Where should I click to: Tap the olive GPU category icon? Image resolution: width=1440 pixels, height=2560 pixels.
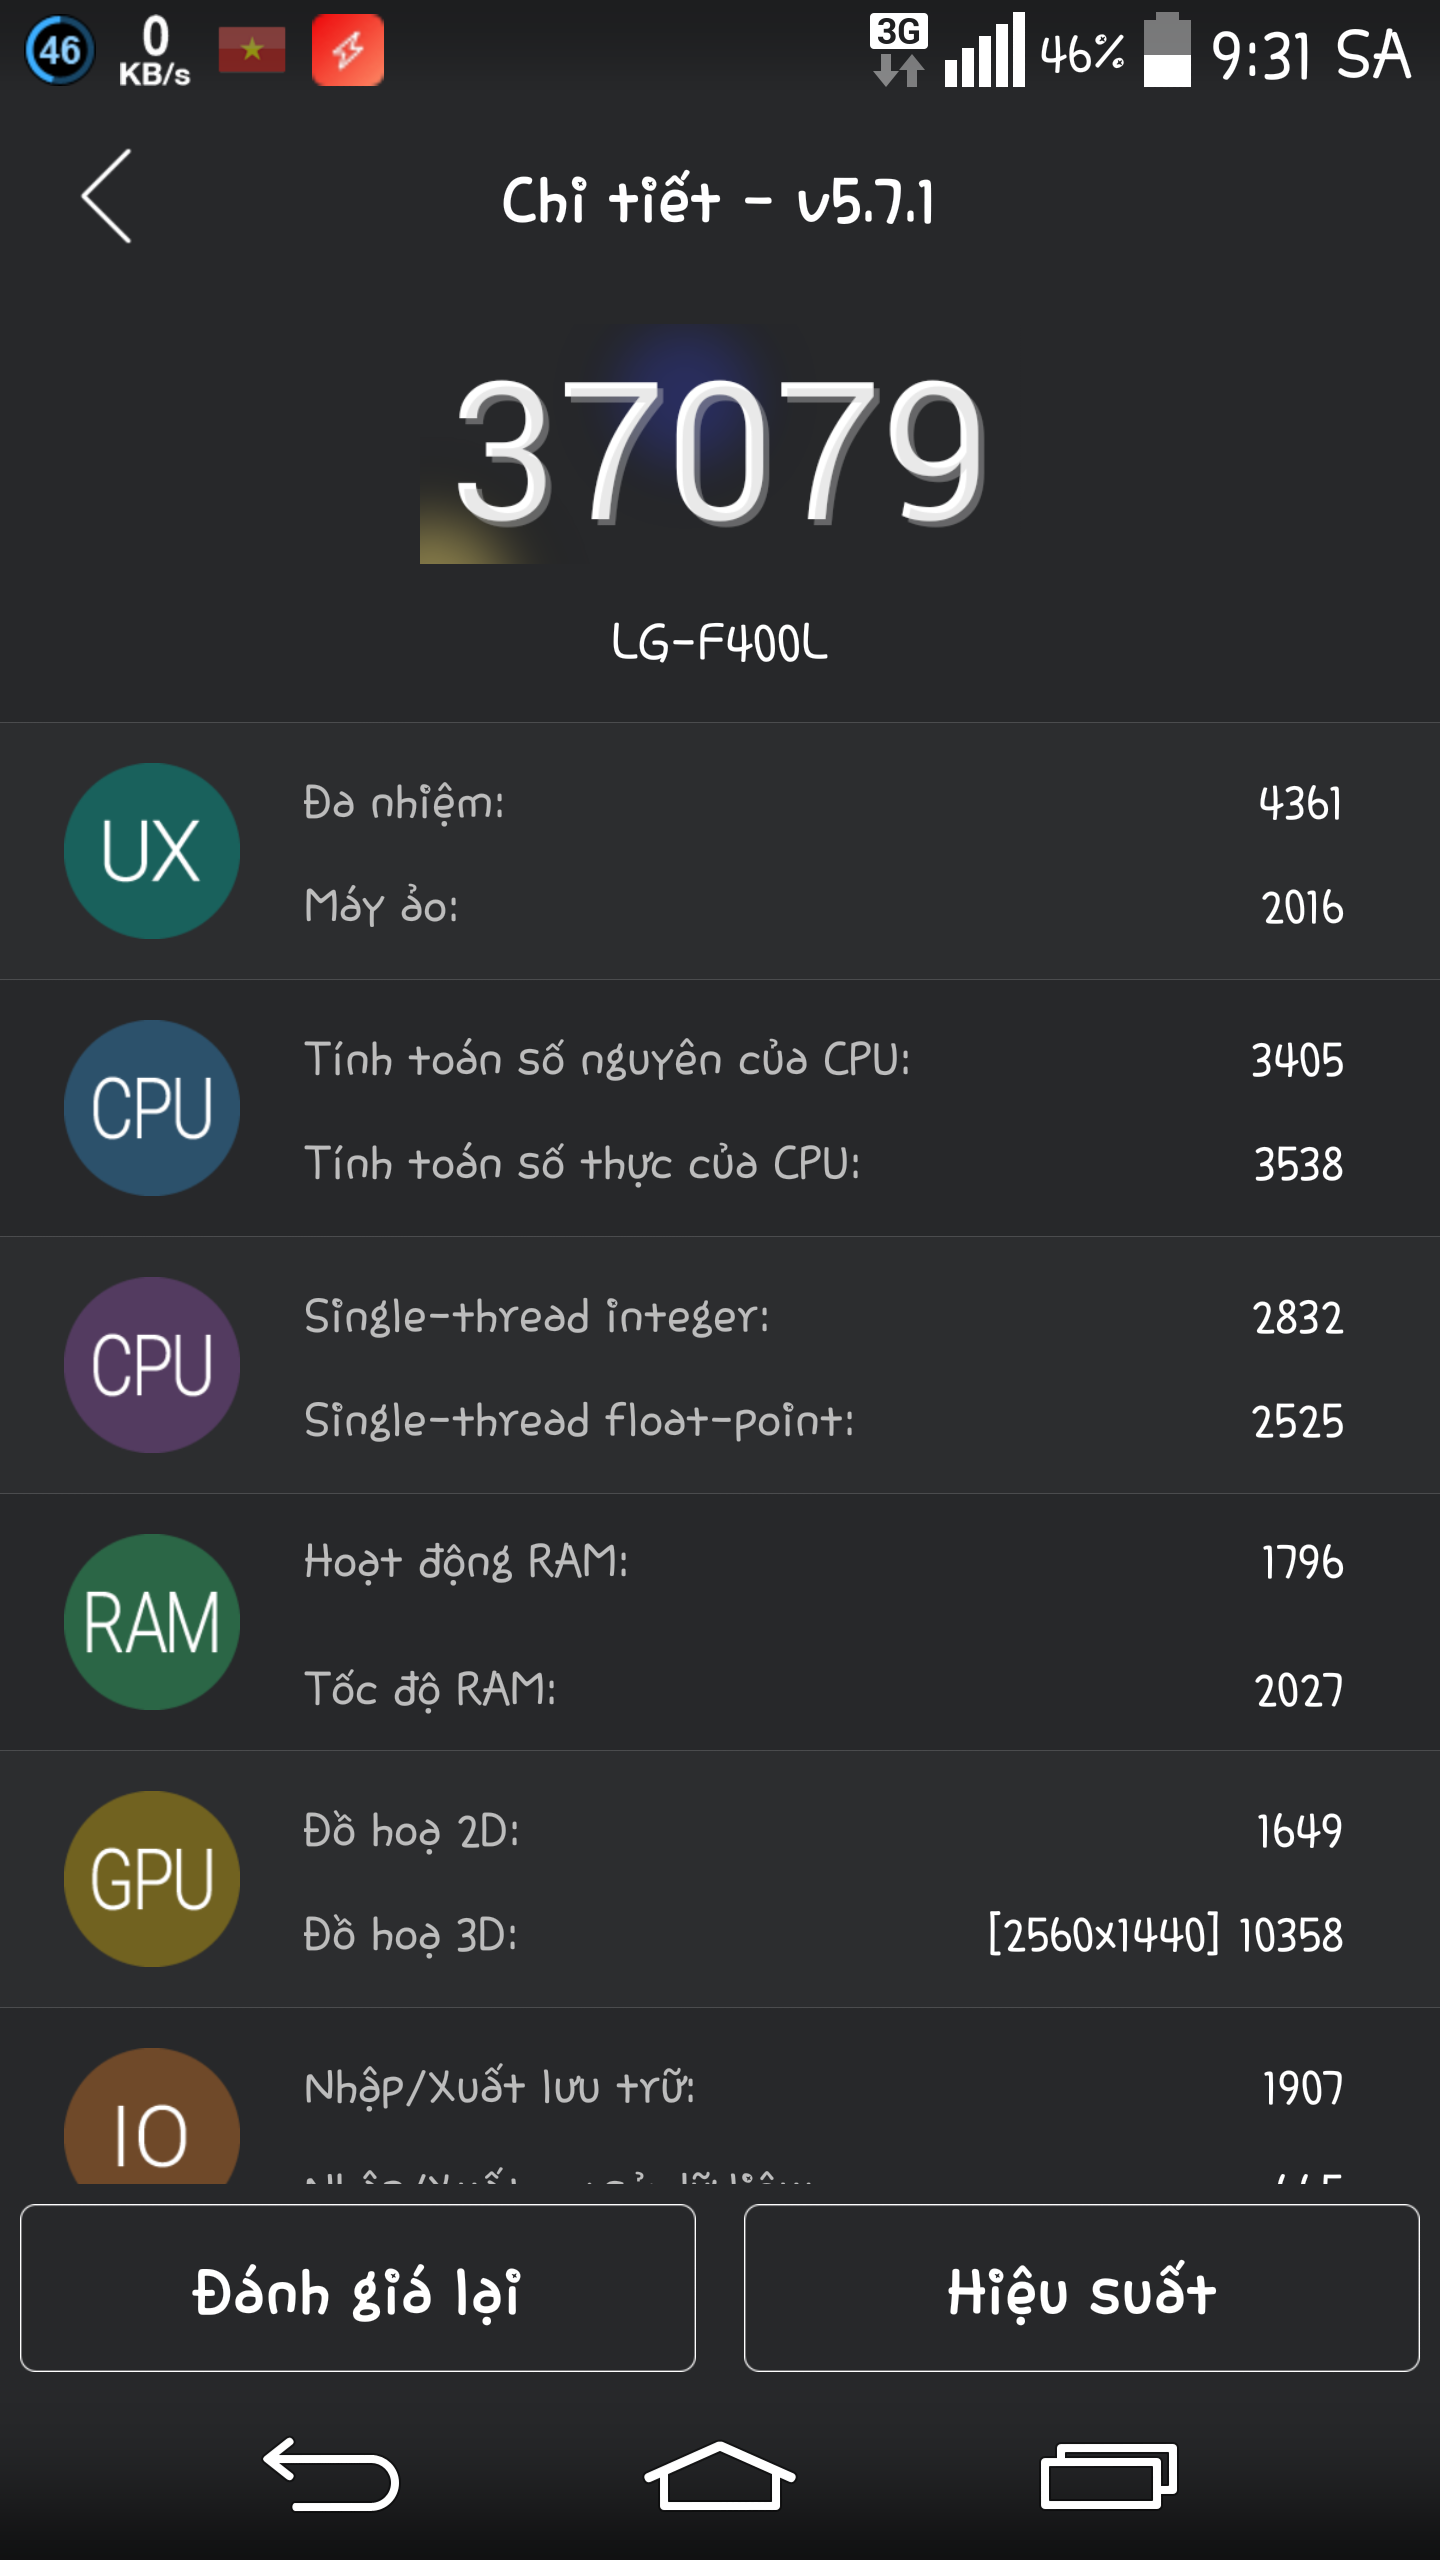(152, 1879)
